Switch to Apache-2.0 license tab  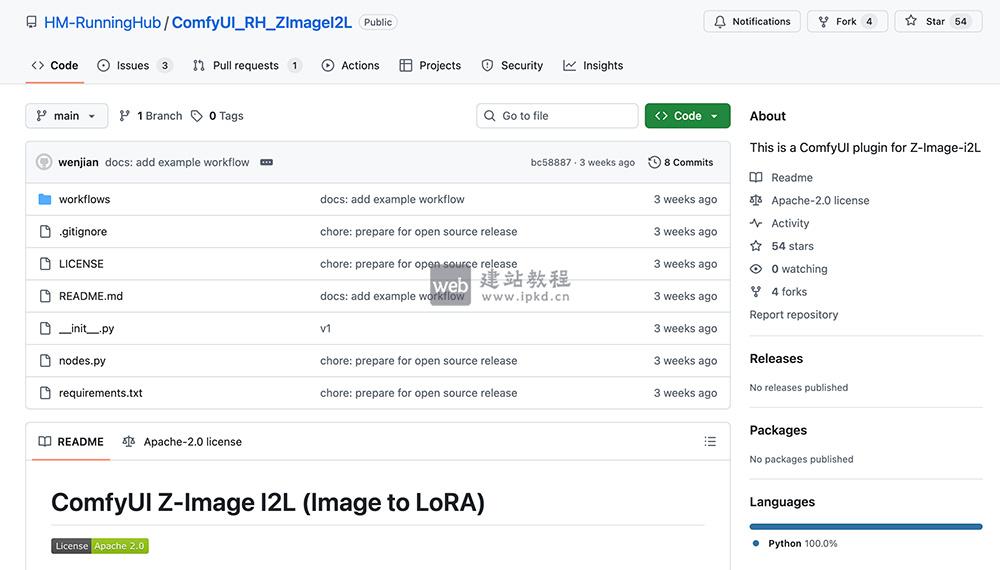point(182,441)
